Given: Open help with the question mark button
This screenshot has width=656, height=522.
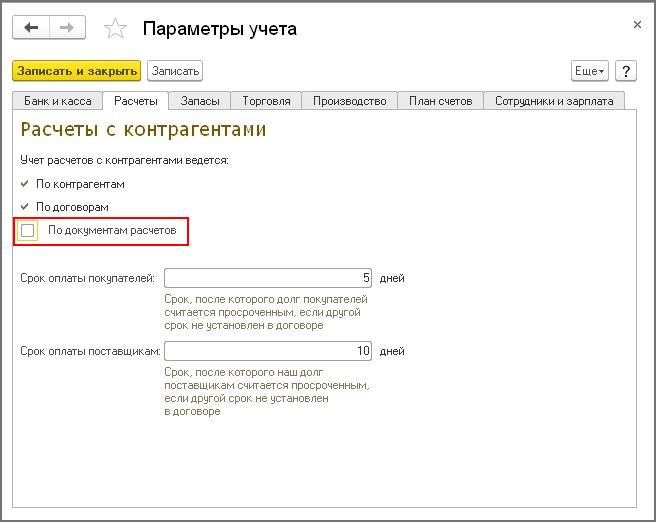Looking at the screenshot, I should pos(626,70).
